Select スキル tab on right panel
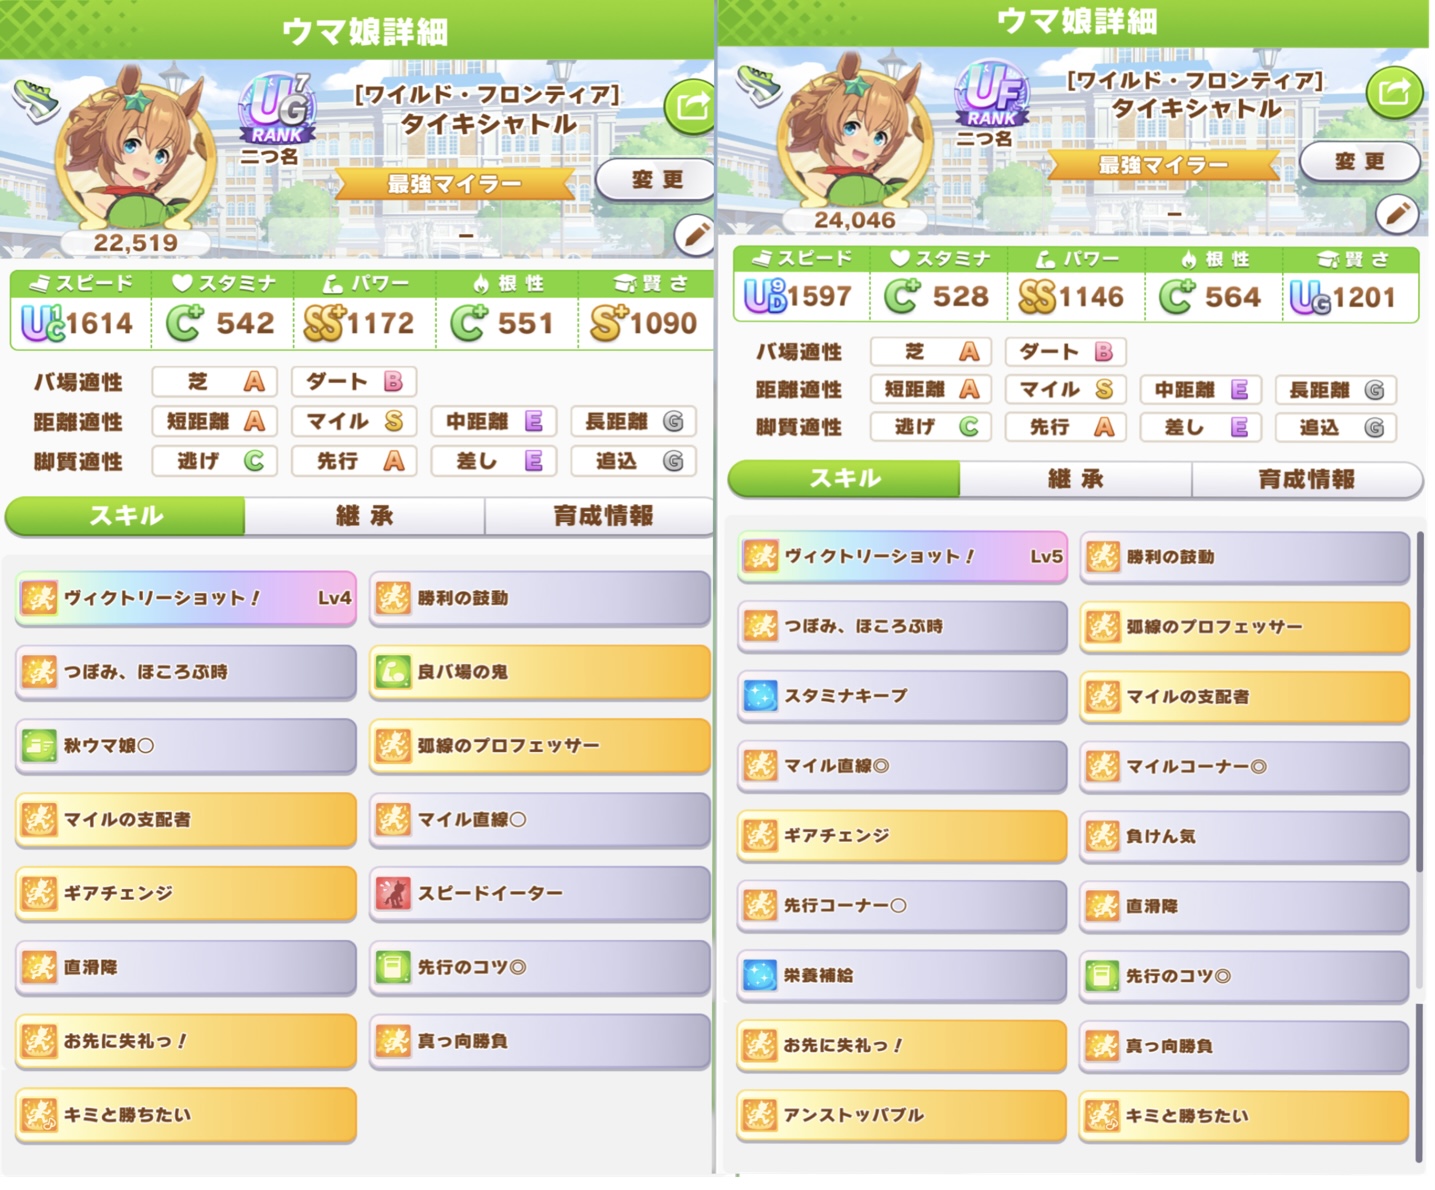The height and width of the screenshot is (1190, 1435). point(845,479)
